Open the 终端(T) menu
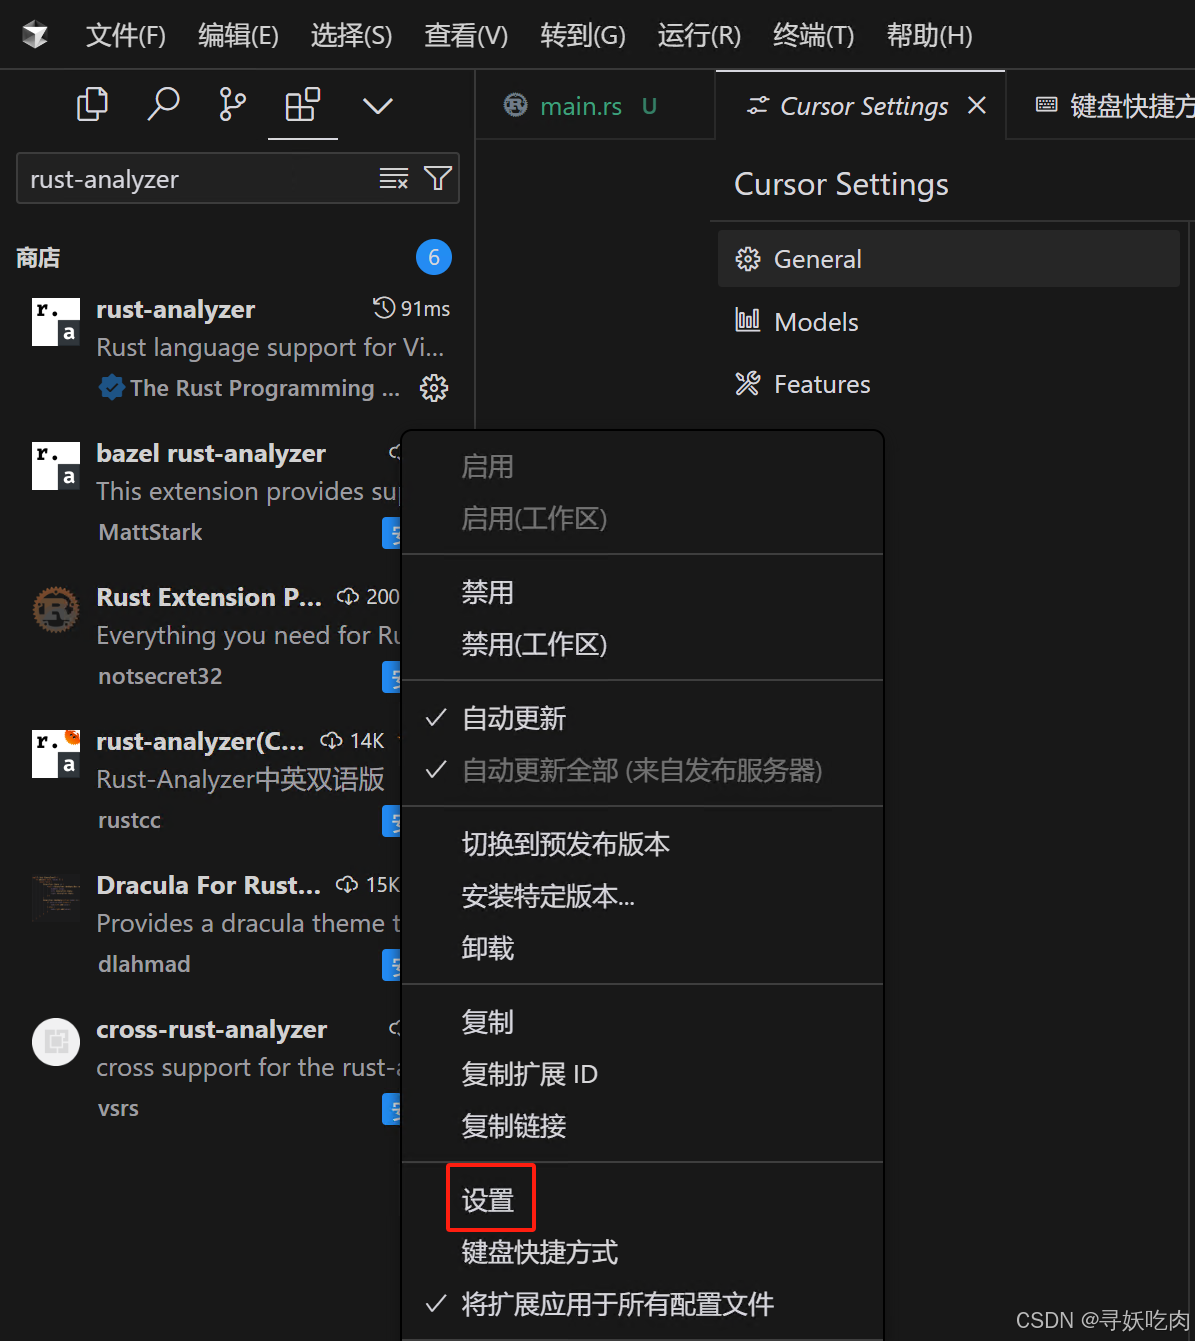The image size is (1195, 1341). 814,36
